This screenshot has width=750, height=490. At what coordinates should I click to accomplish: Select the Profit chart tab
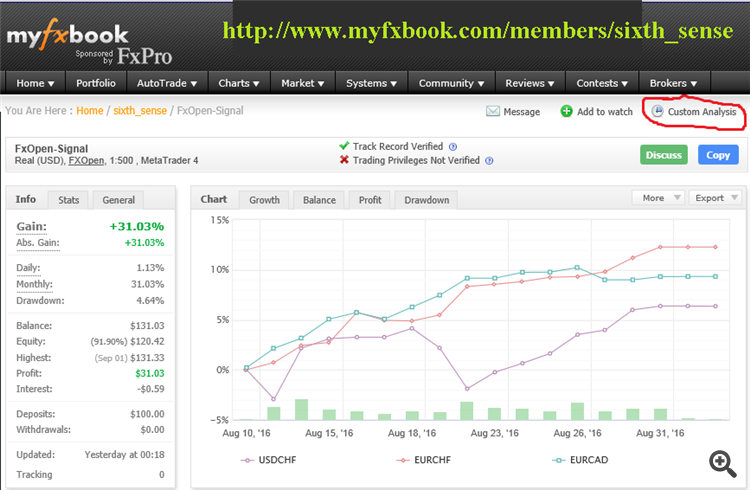[370, 200]
